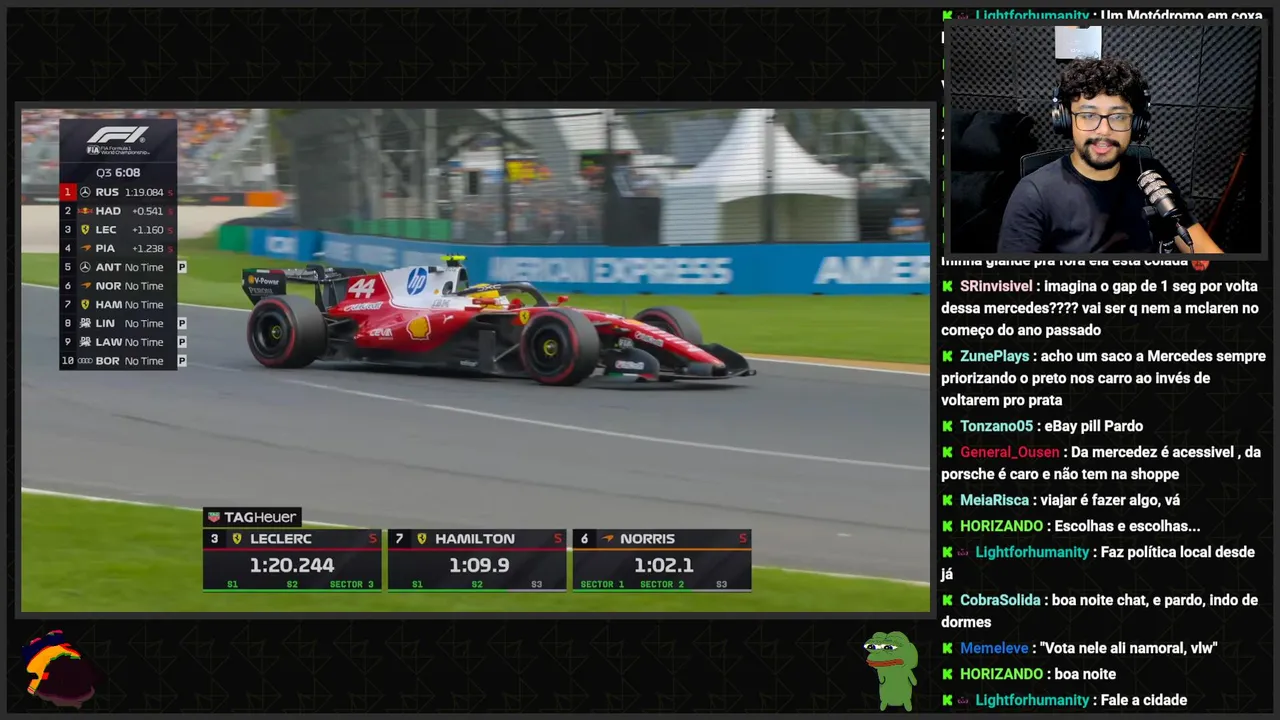This screenshot has height=720, width=1280.
Task: Click the Audi rings logo beside BOR
Action: 85,361
